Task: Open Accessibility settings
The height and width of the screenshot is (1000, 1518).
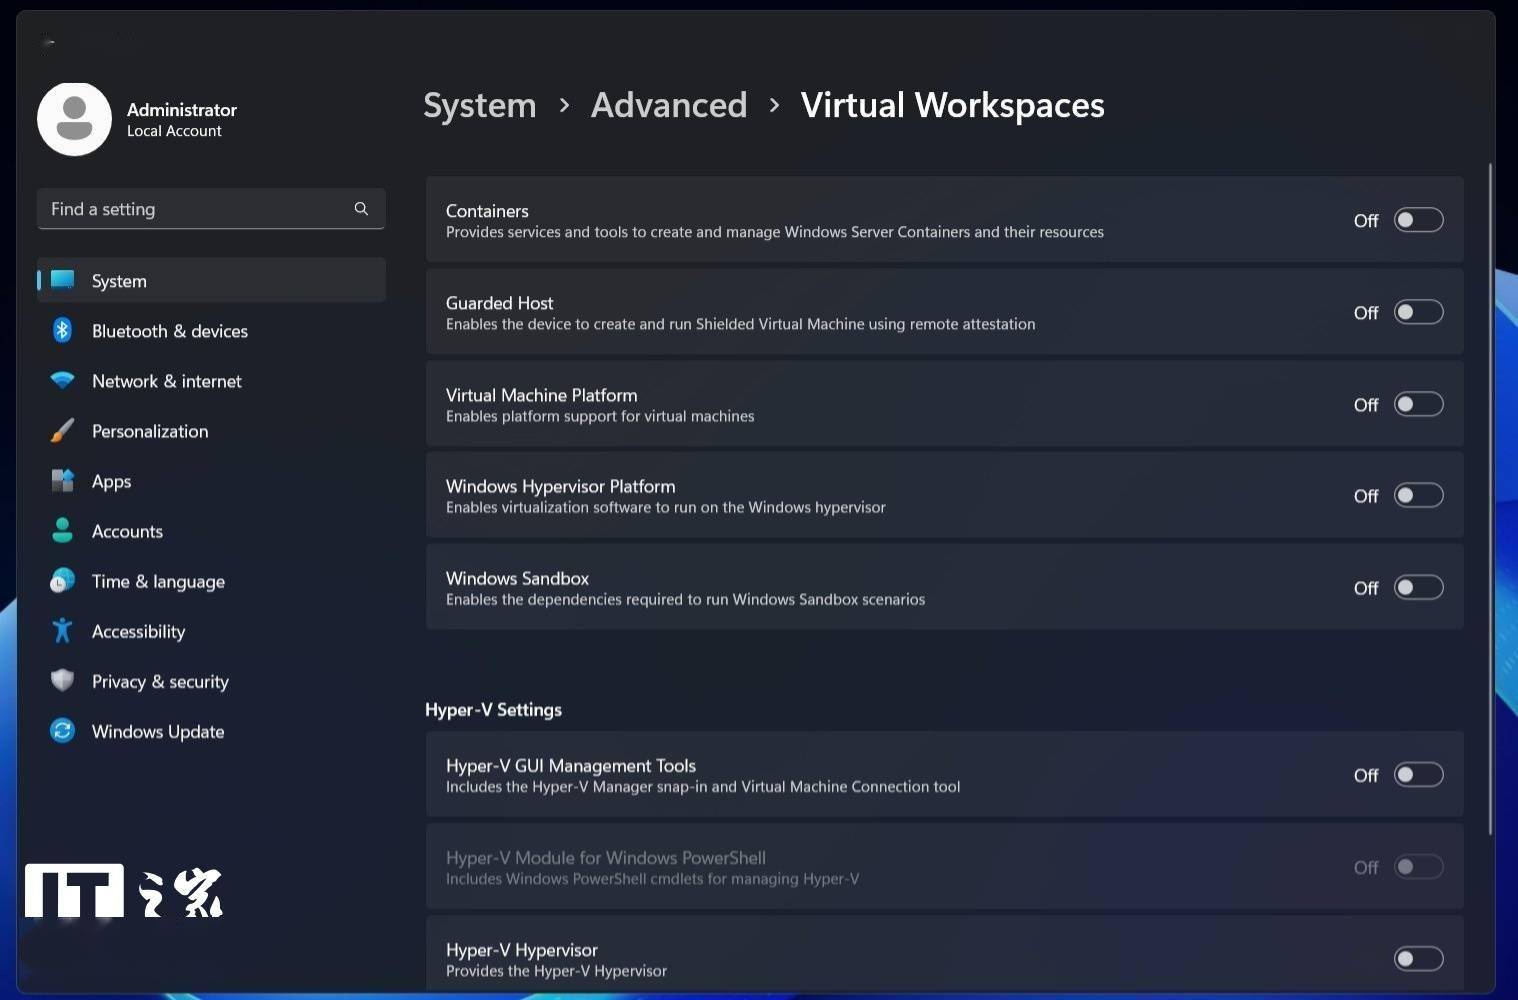Action: (x=211, y=630)
